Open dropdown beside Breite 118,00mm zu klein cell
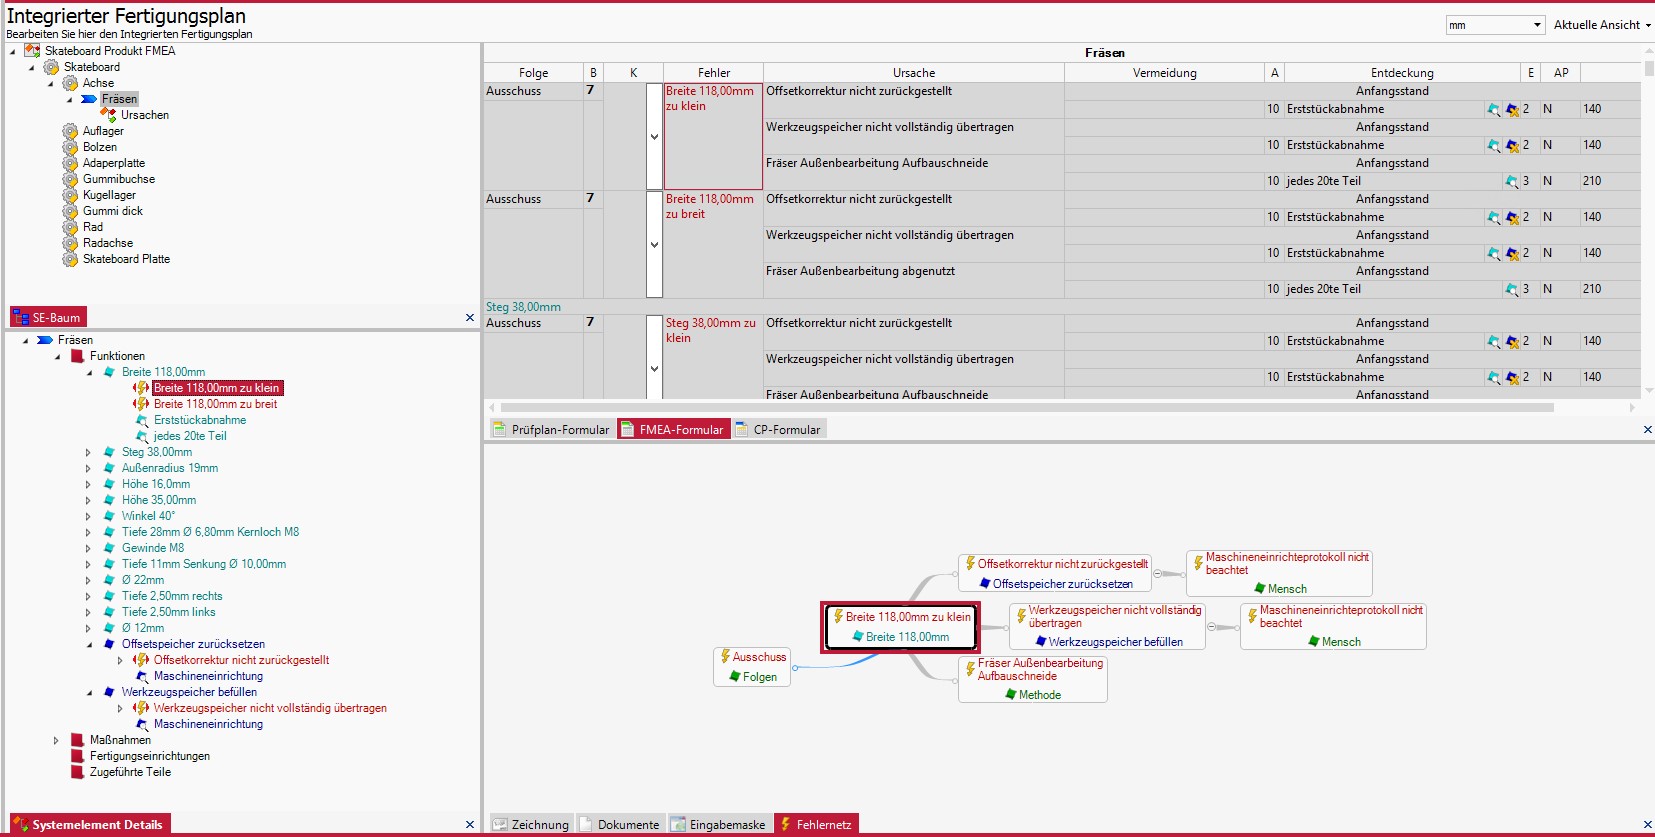Screen dimensions: 1655x837 (x=654, y=137)
